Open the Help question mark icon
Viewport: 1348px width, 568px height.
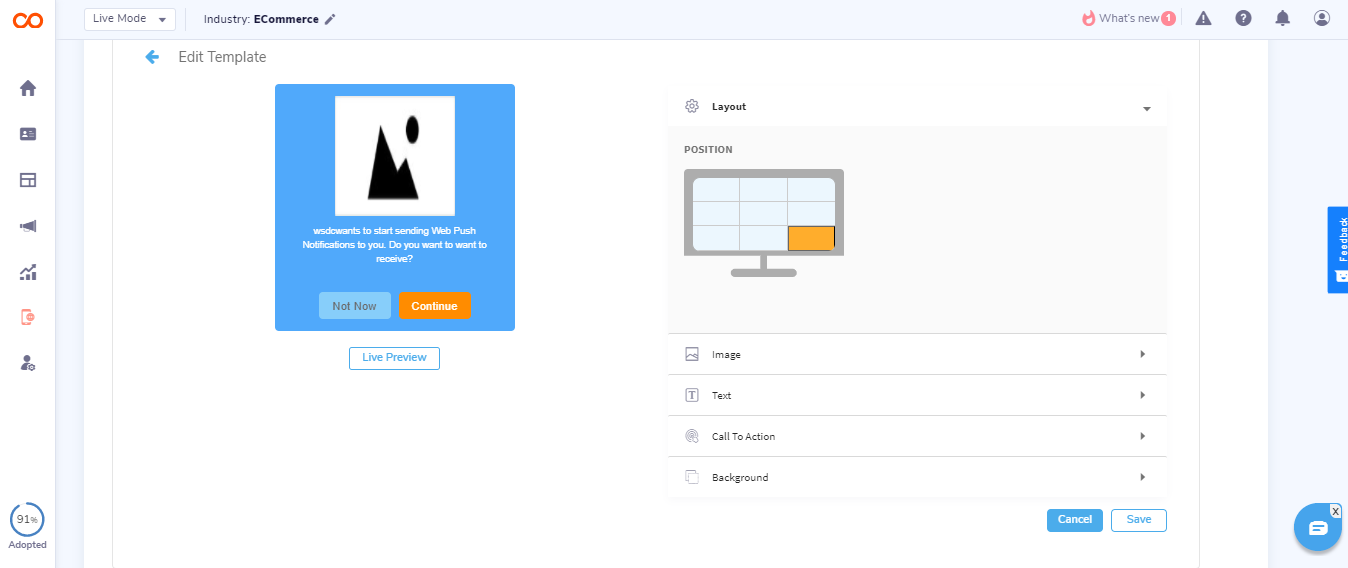coord(1243,18)
